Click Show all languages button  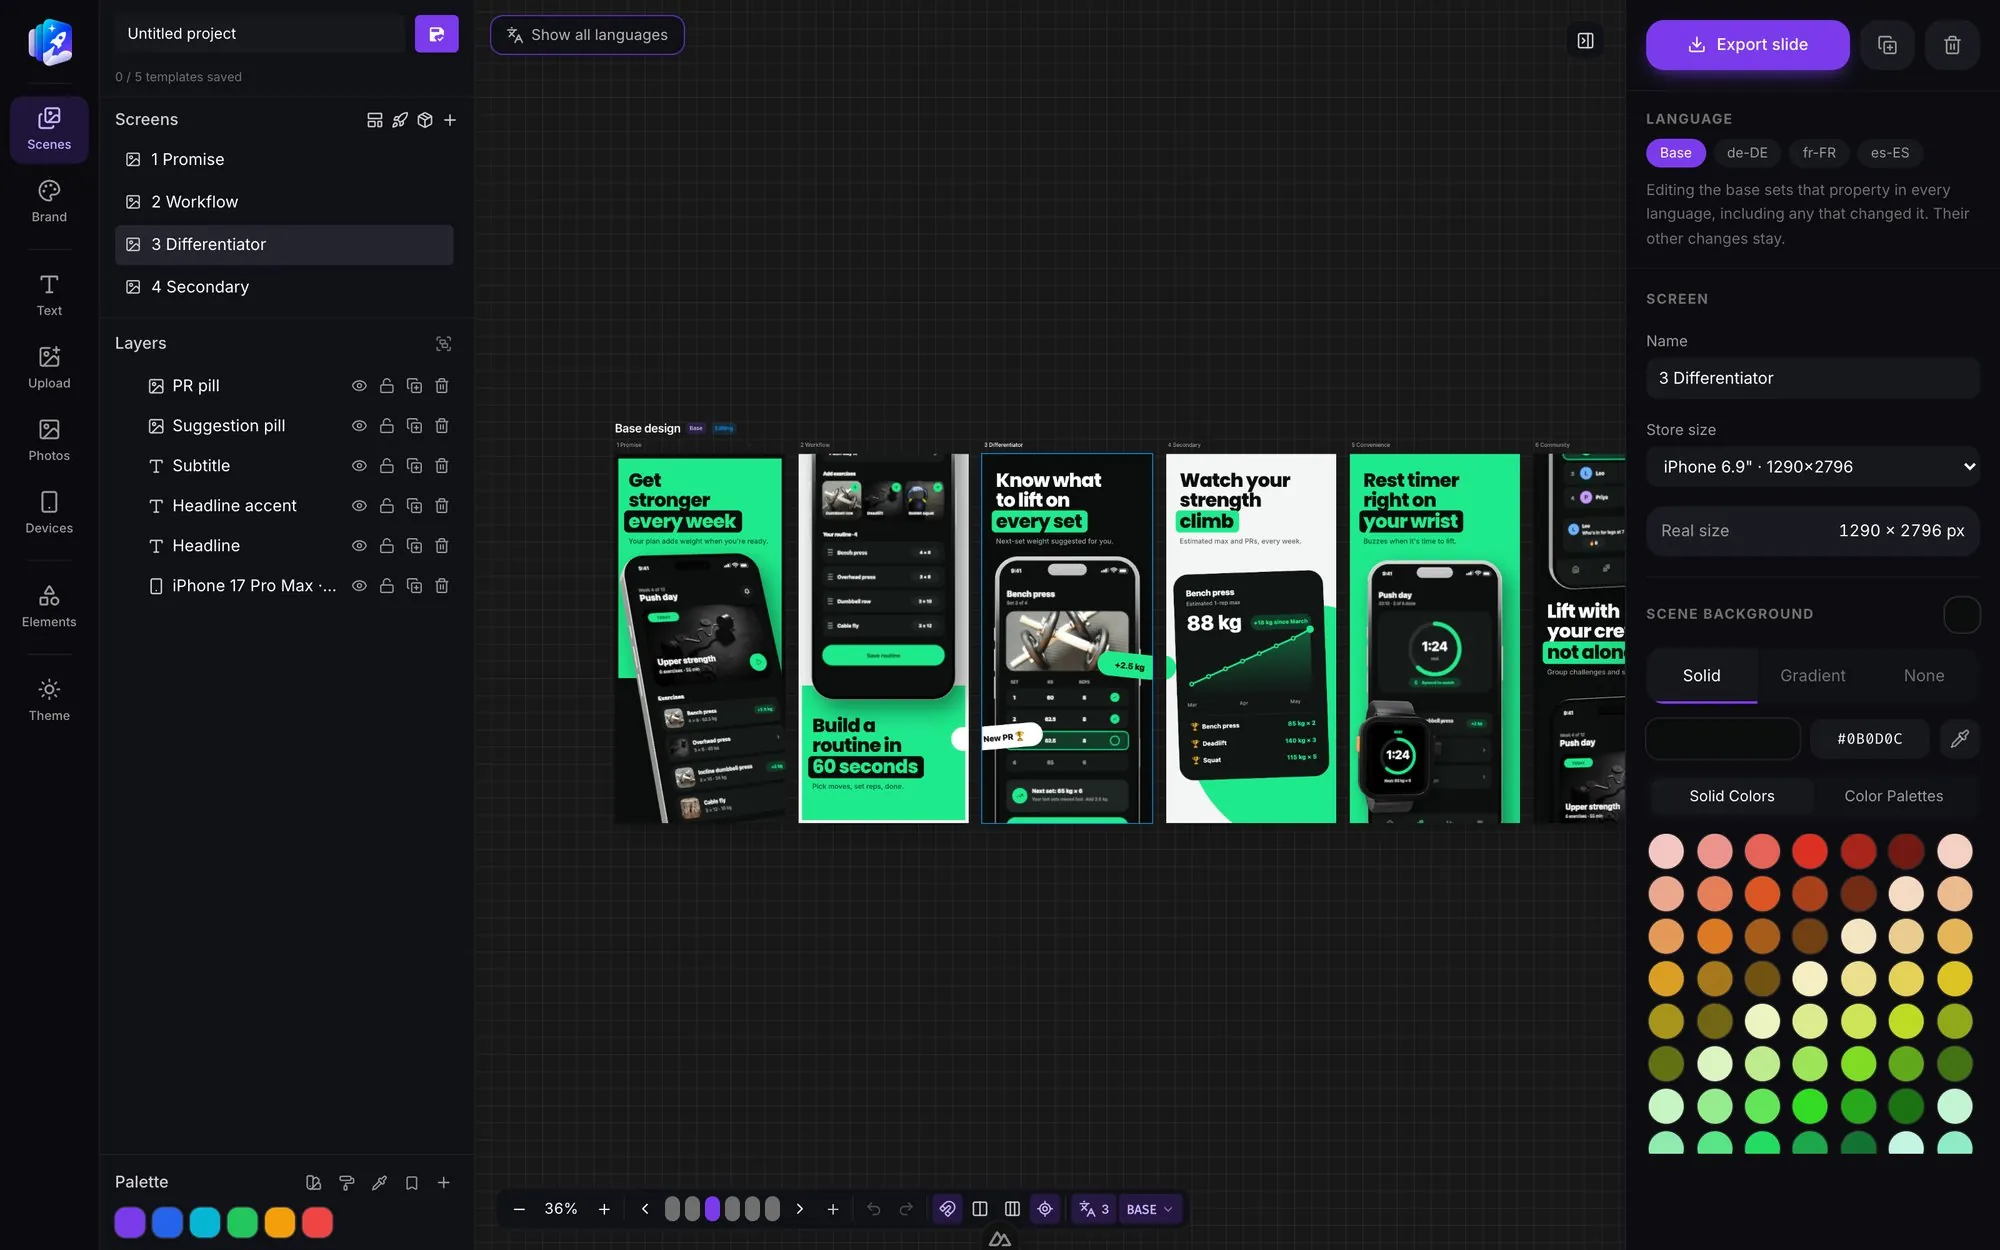(x=587, y=35)
